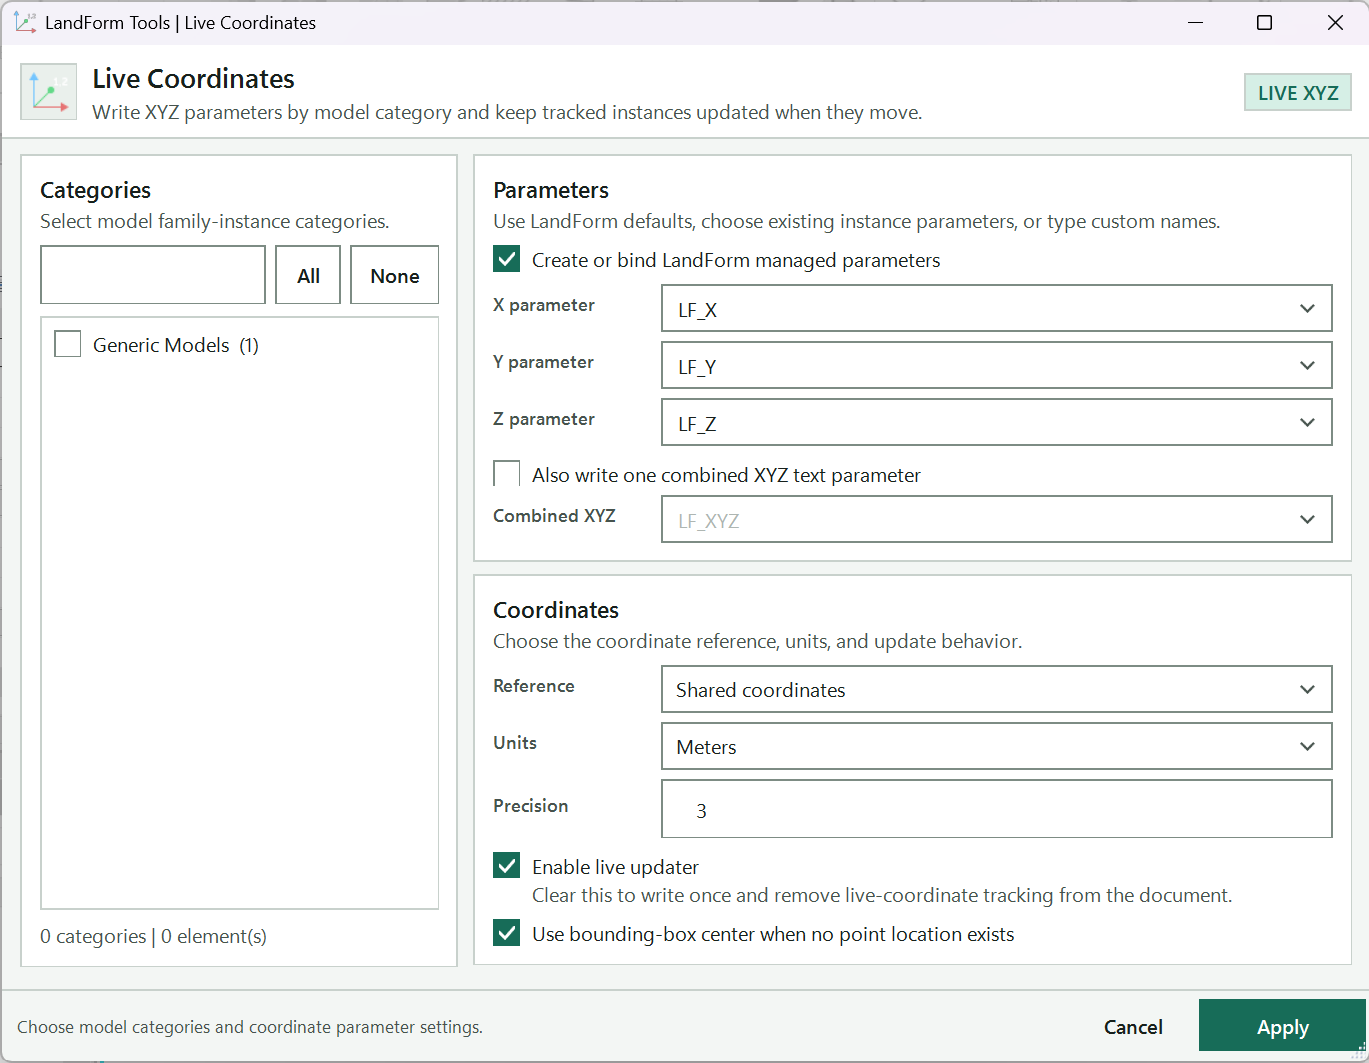Enable combined XYZ text parameter checkbox
Image resolution: width=1369 pixels, height=1063 pixels.
coord(507,474)
